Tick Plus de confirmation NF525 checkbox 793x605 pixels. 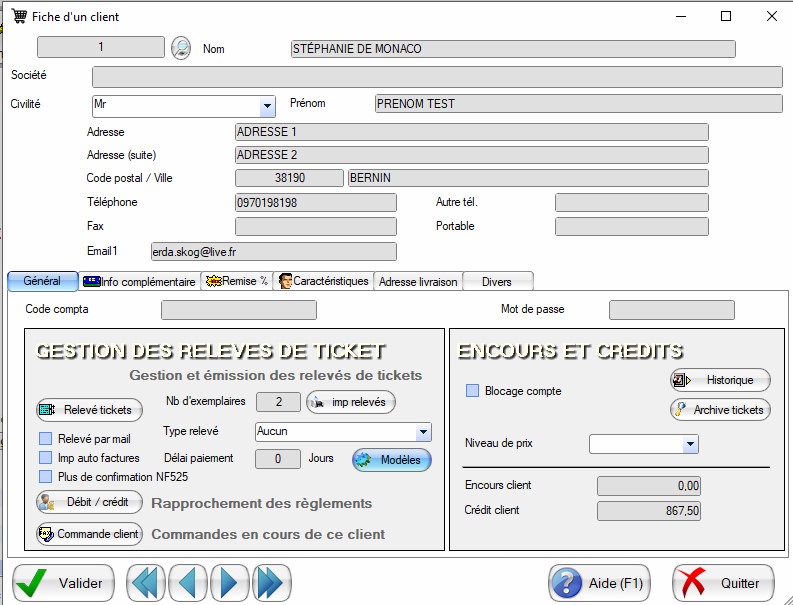pos(45,476)
